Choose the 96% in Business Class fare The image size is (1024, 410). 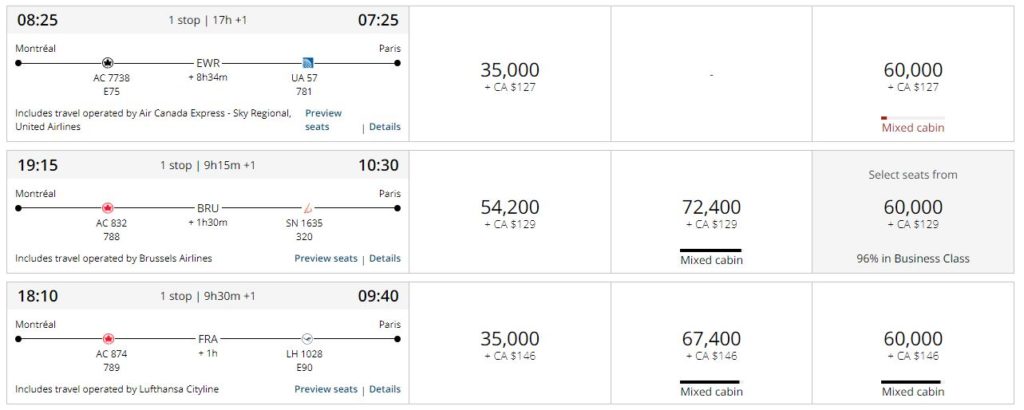click(912, 213)
